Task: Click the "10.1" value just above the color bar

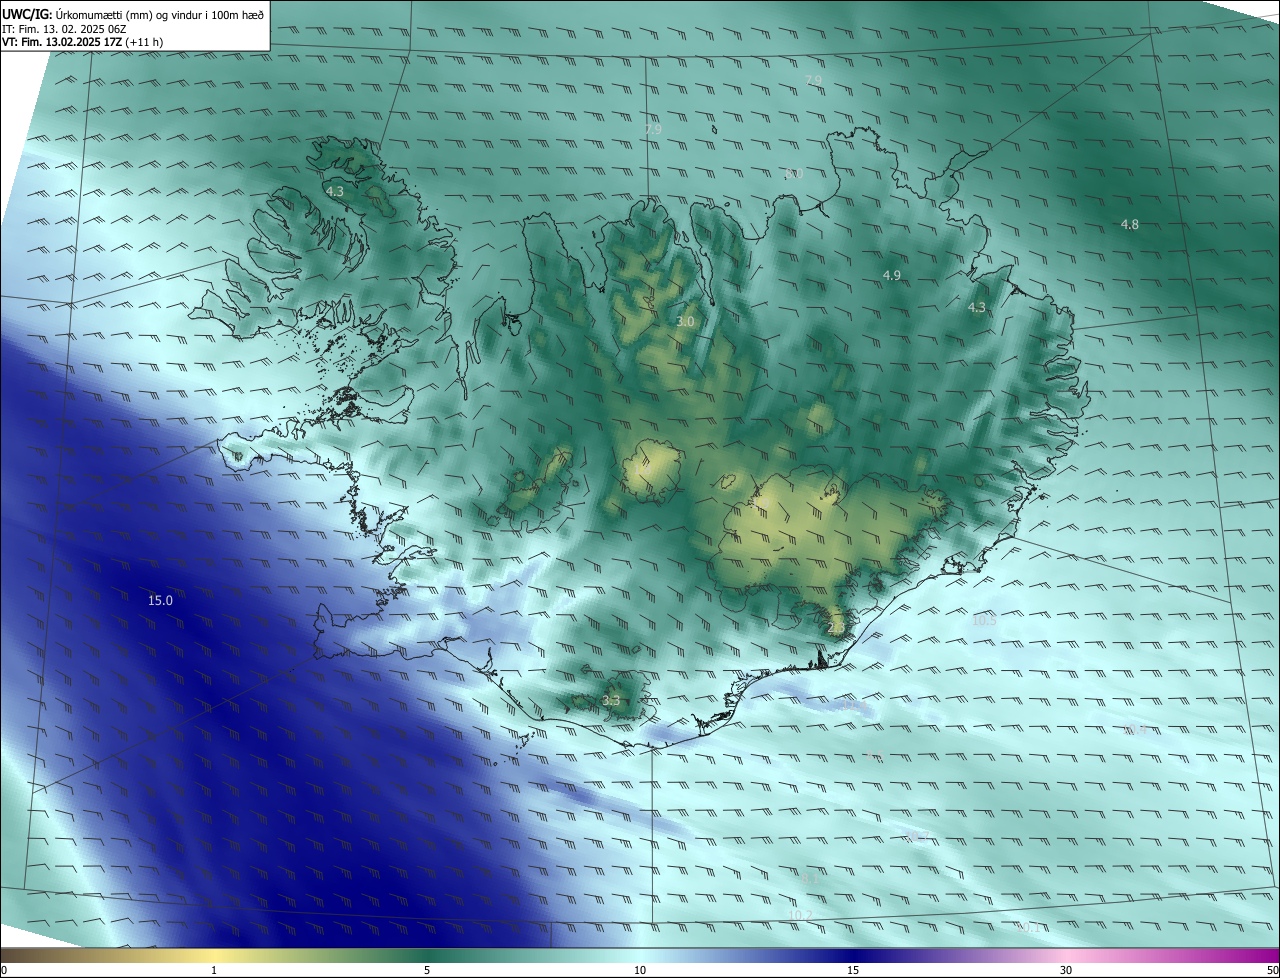Action: (1027, 928)
